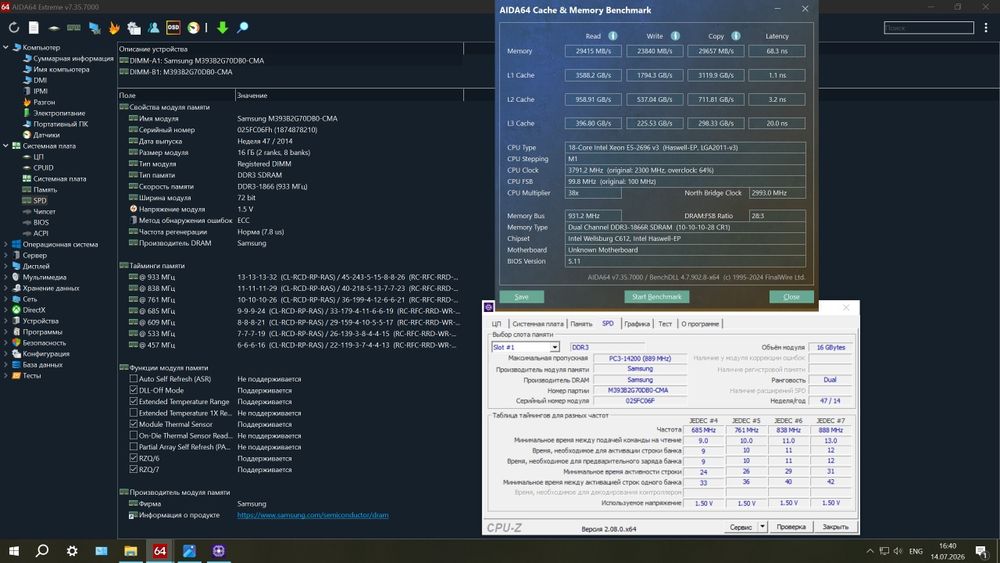The height and width of the screenshot is (563, 1000).
Task: Click the magnifier search toolbar icon
Action: tap(242, 27)
